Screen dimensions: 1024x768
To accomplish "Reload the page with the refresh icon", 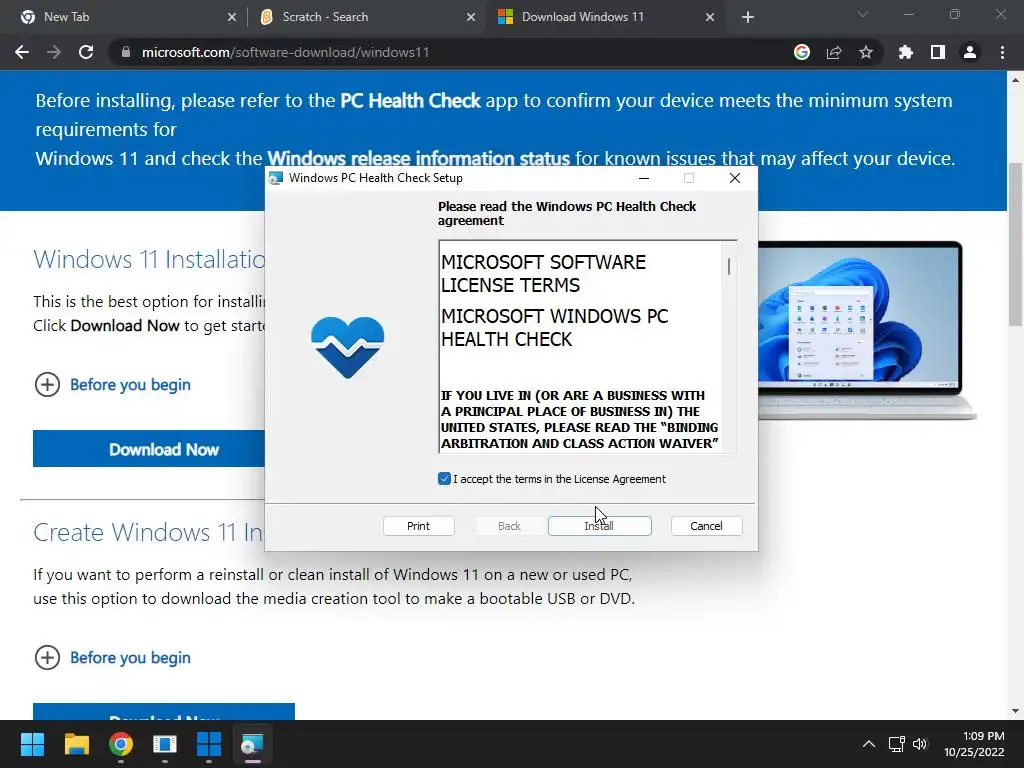I will pyautogui.click(x=86, y=52).
